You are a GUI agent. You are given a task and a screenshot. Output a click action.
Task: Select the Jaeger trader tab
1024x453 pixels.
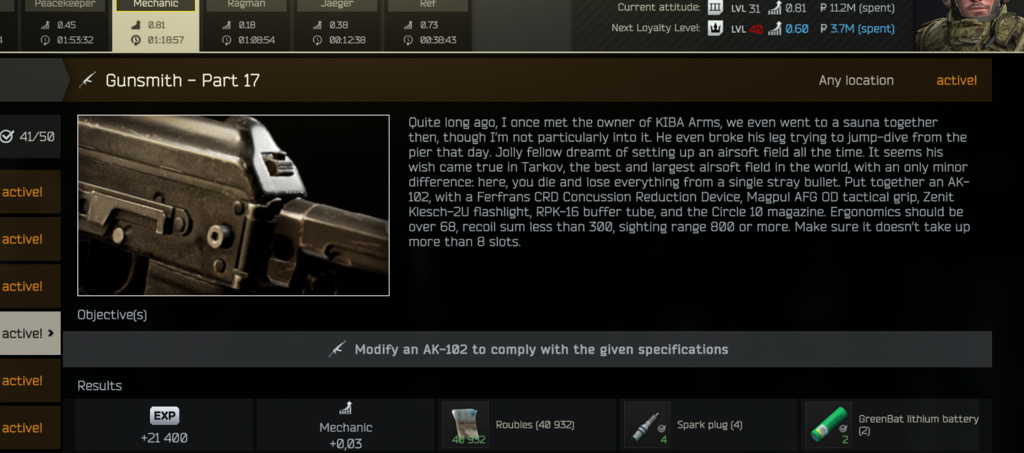(x=337, y=25)
